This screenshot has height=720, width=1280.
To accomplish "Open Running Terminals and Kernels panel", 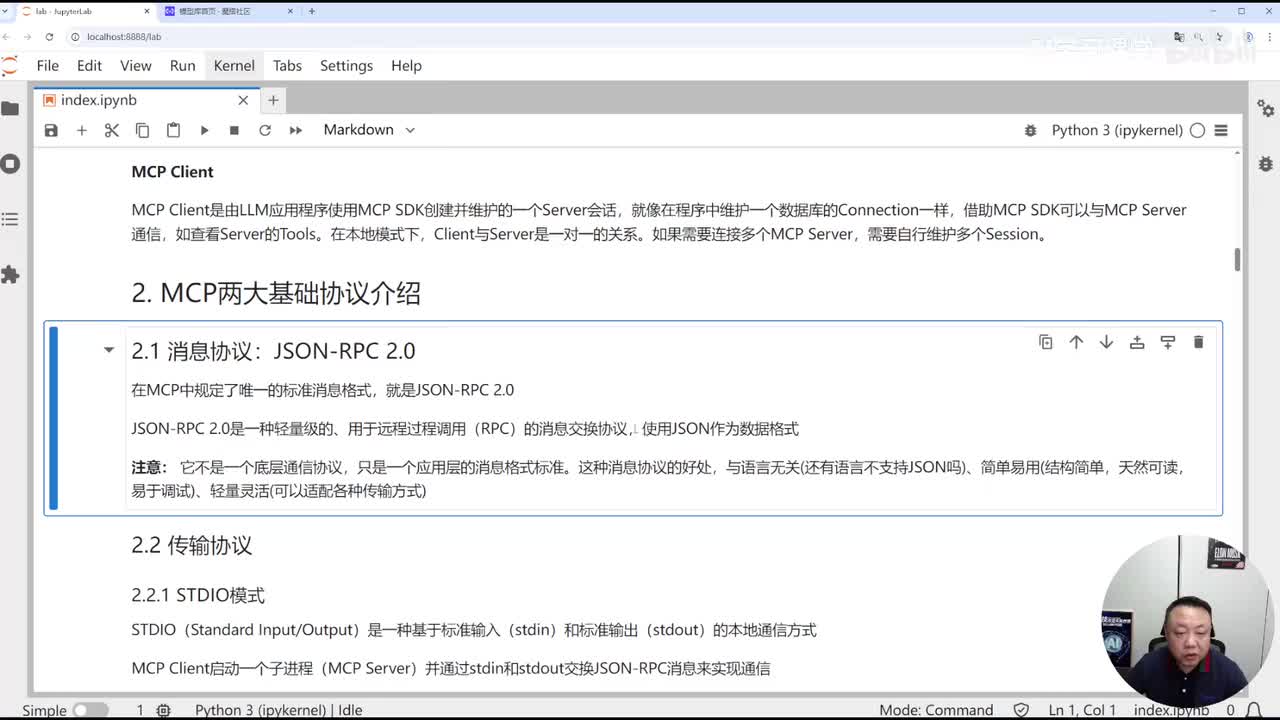I will 11,163.
